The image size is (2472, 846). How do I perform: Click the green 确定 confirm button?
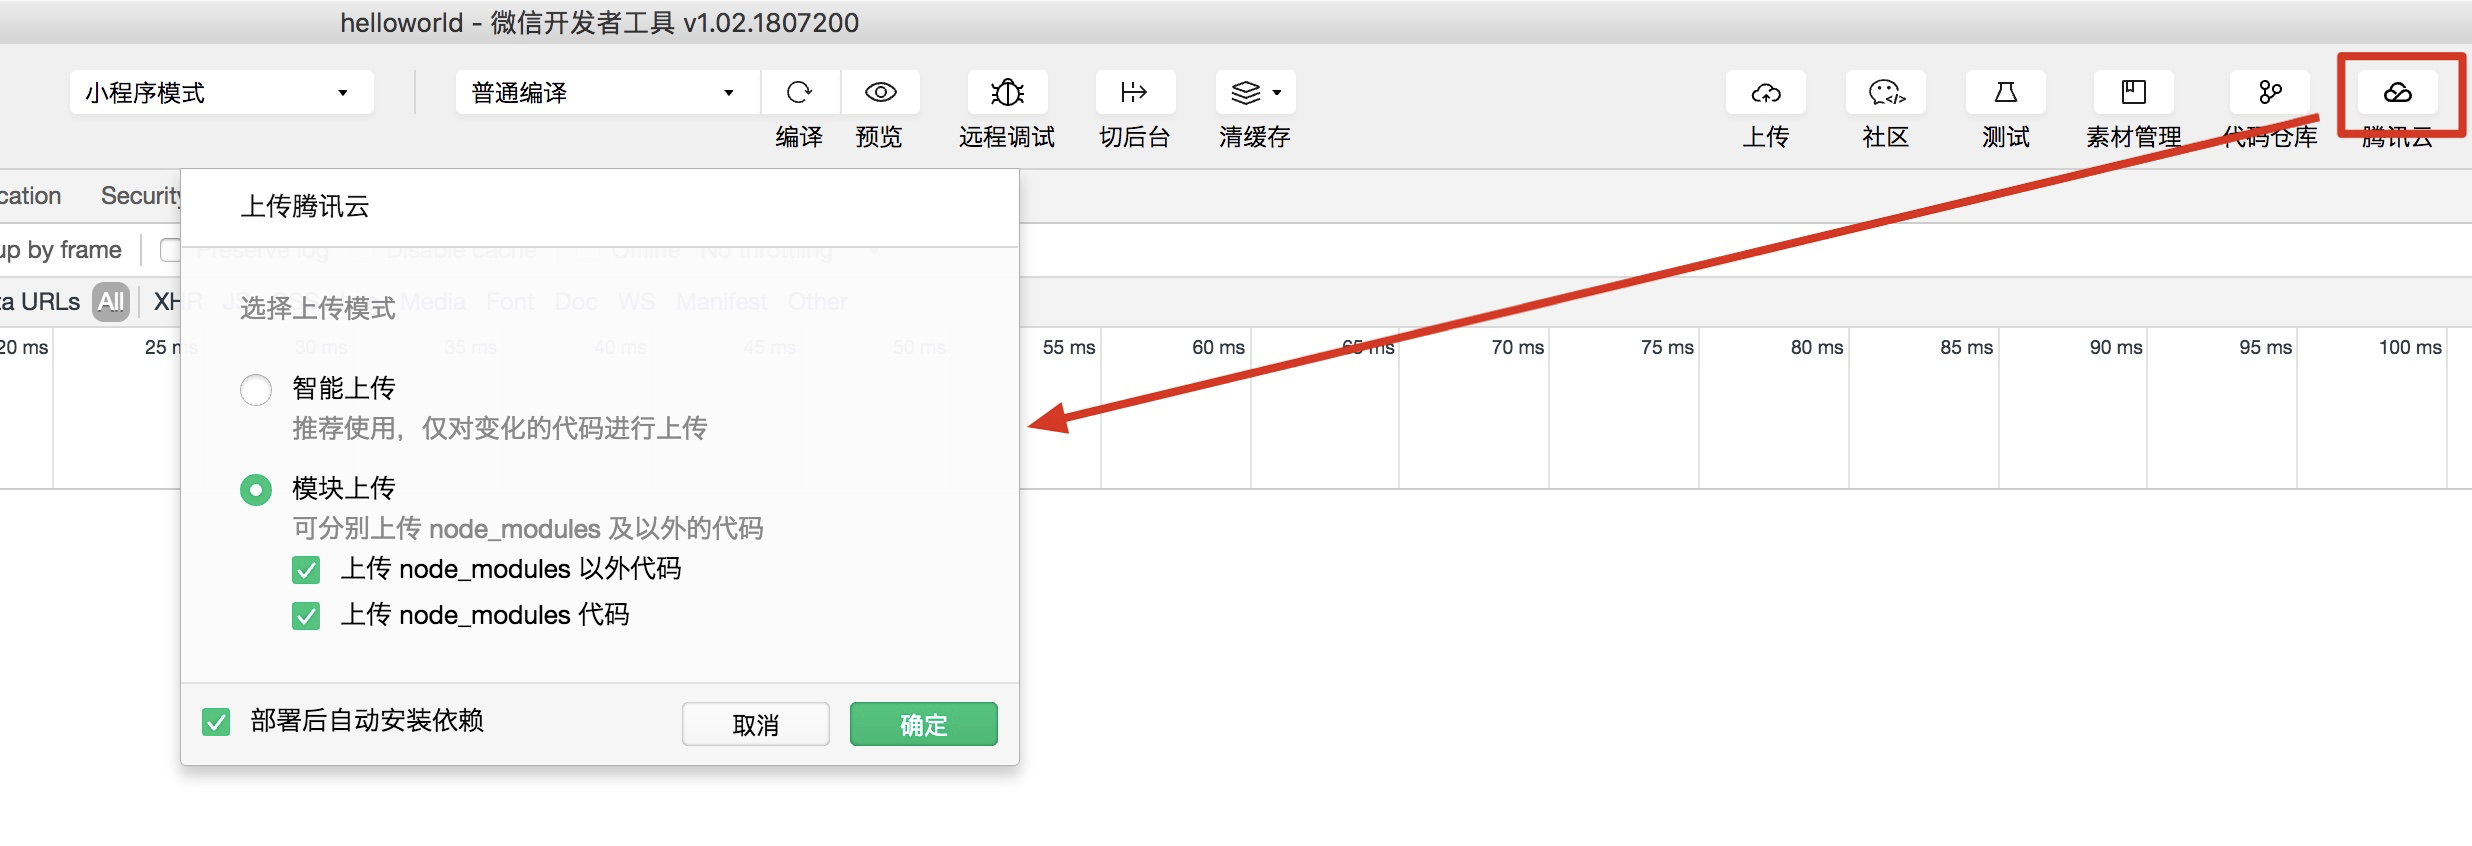(924, 724)
